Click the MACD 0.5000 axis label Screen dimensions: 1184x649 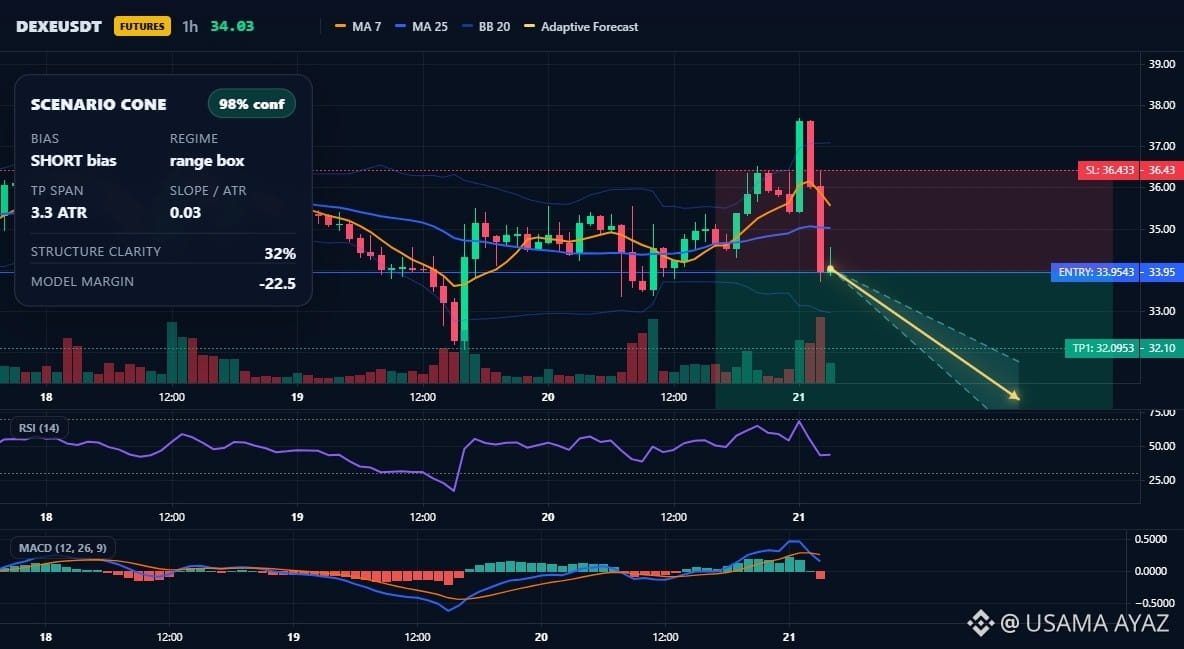1151,539
